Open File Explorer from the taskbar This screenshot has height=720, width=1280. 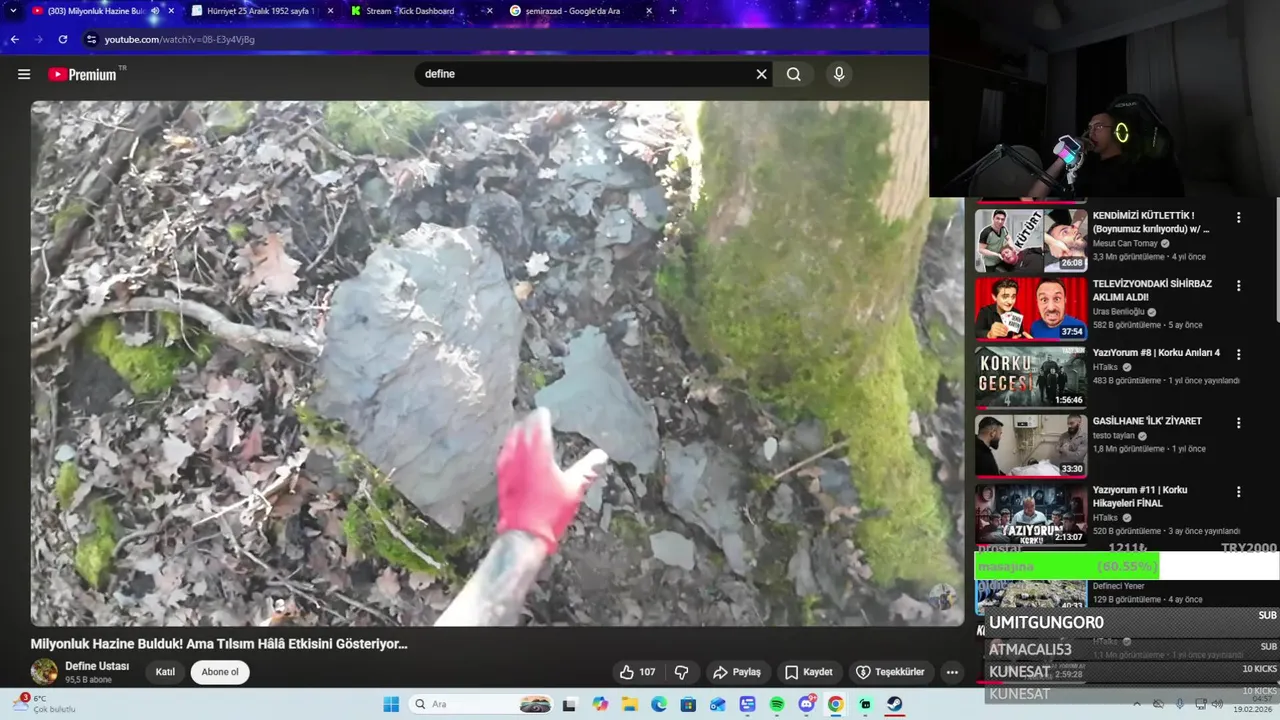[630, 704]
